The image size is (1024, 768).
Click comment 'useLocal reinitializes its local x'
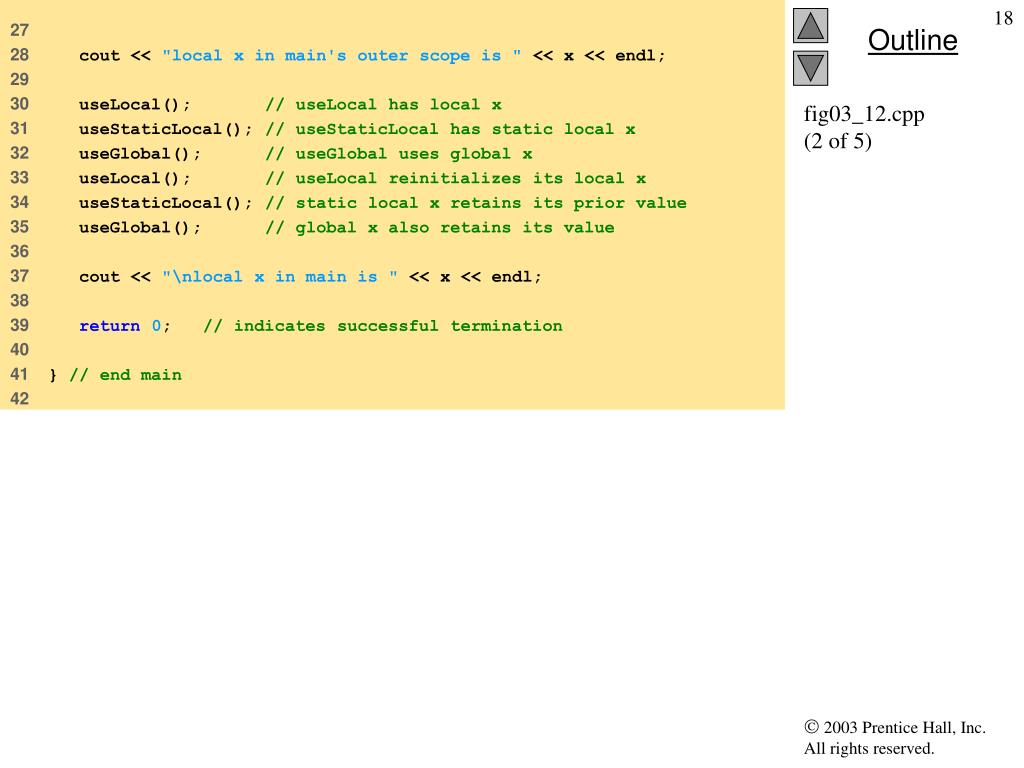455,178
